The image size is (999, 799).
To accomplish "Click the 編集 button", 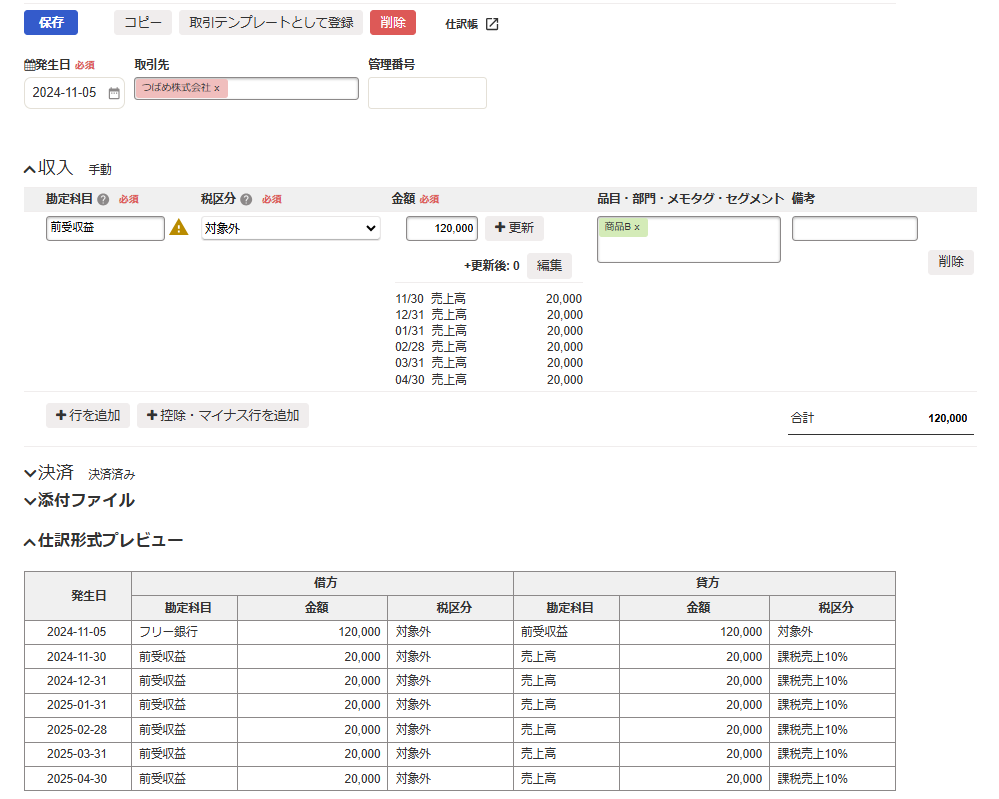I will tap(549, 266).
